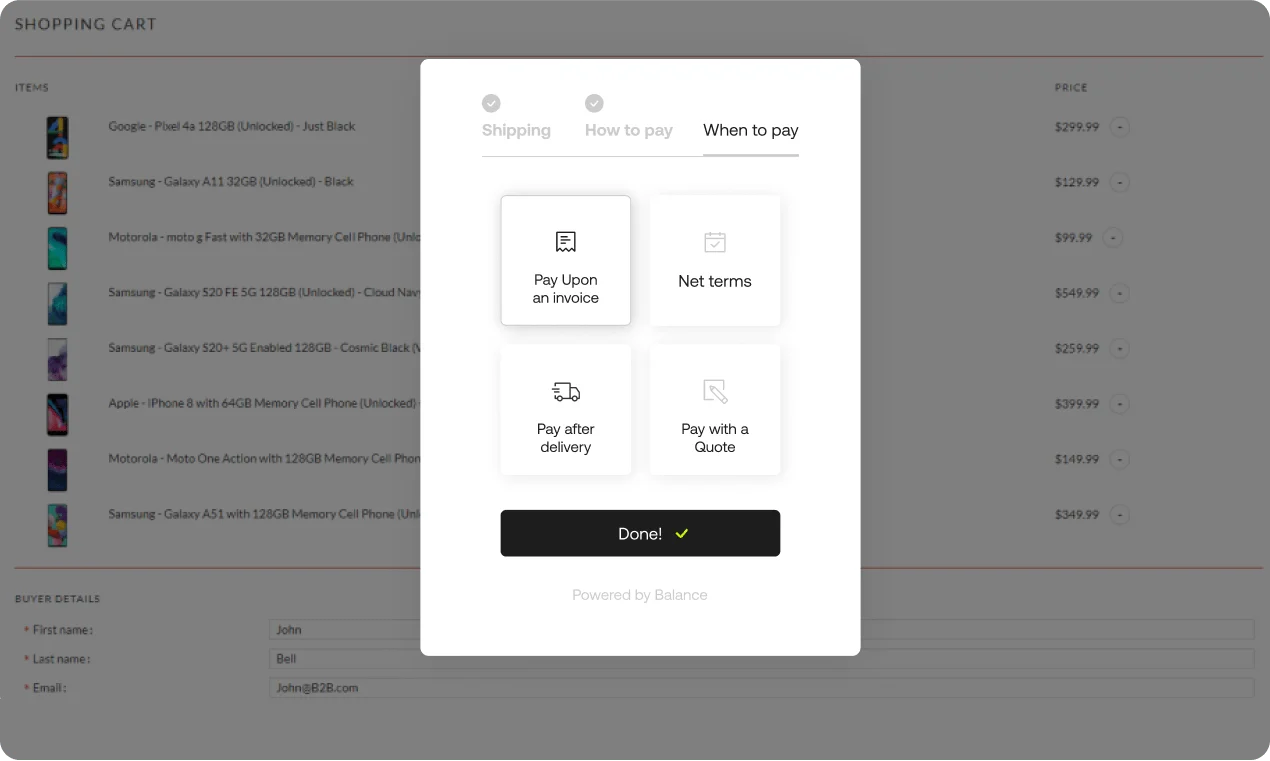Click the calendar icon on Net terms
This screenshot has height=761, width=1270.
[x=715, y=242]
